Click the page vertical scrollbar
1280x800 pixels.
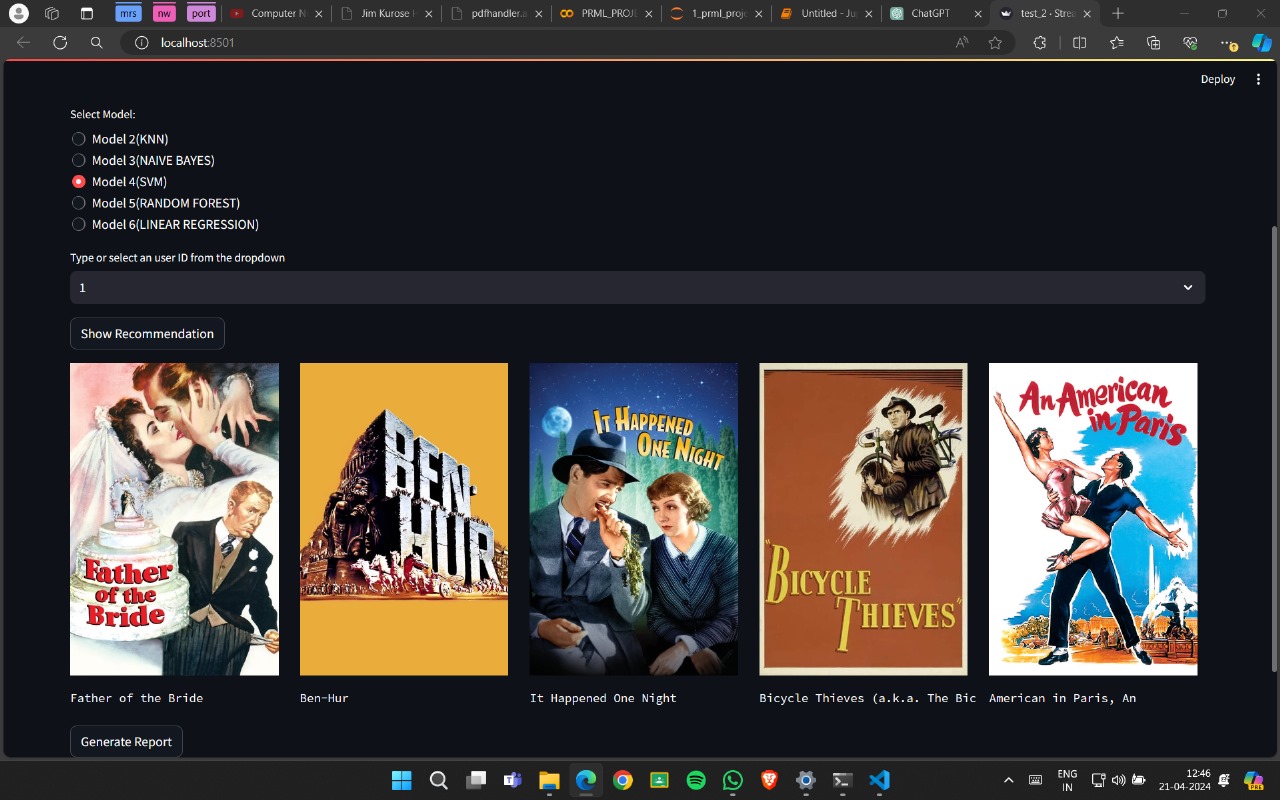(x=1274, y=447)
